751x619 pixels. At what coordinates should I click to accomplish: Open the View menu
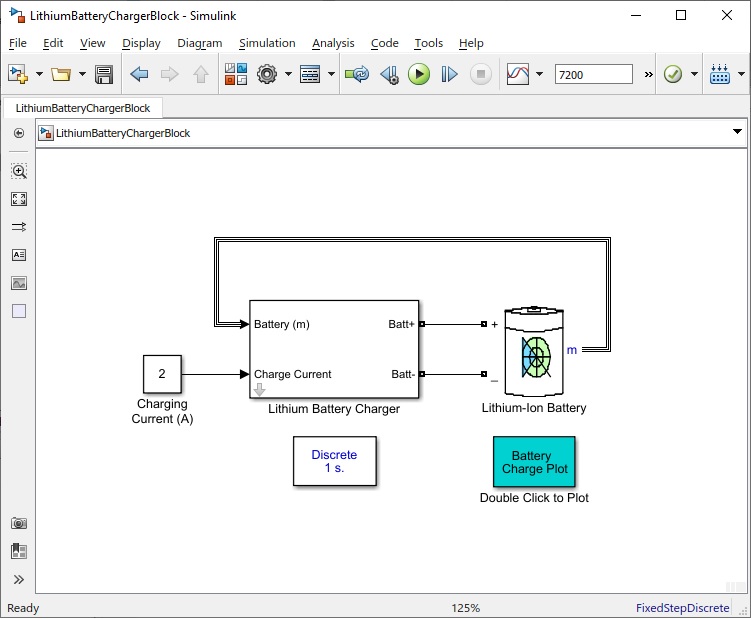point(92,43)
